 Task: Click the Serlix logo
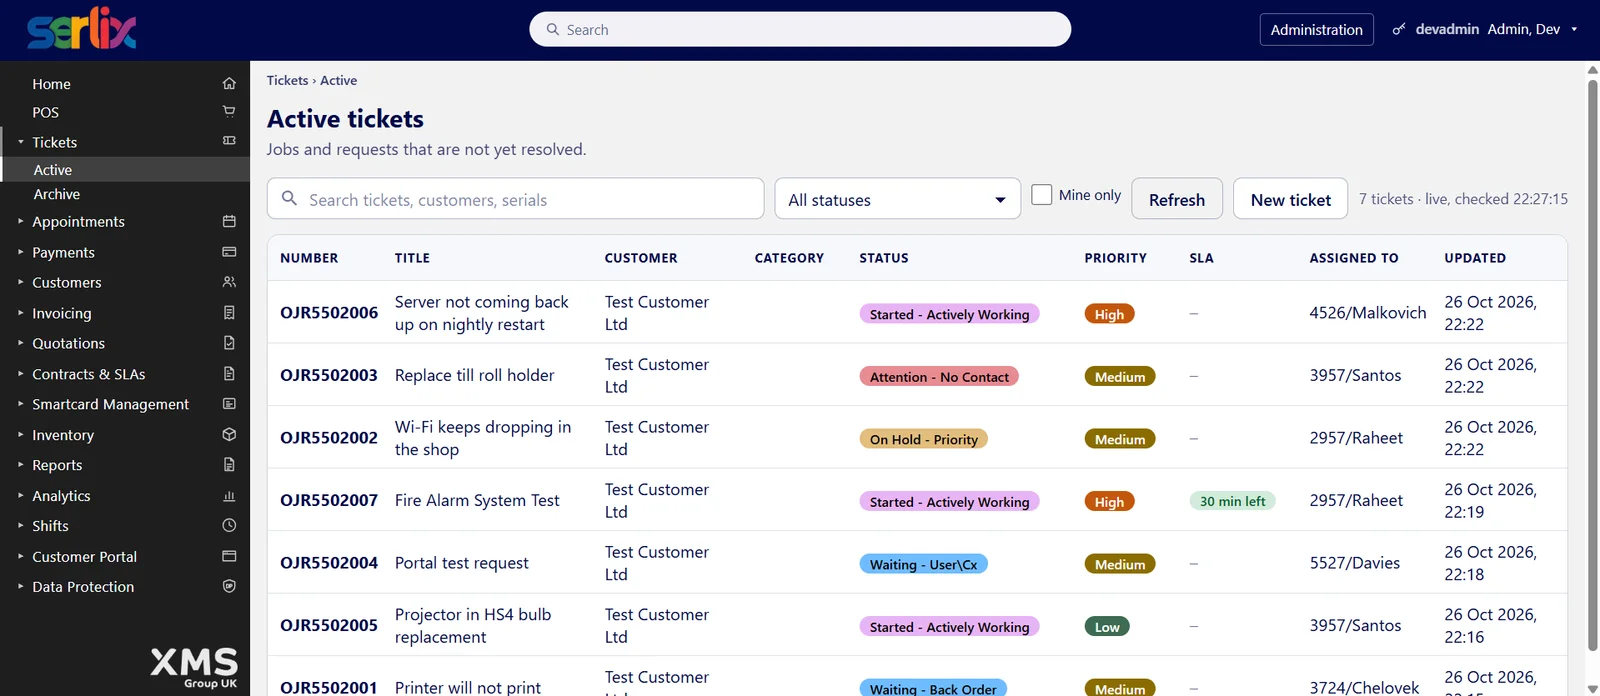[82, 30]
